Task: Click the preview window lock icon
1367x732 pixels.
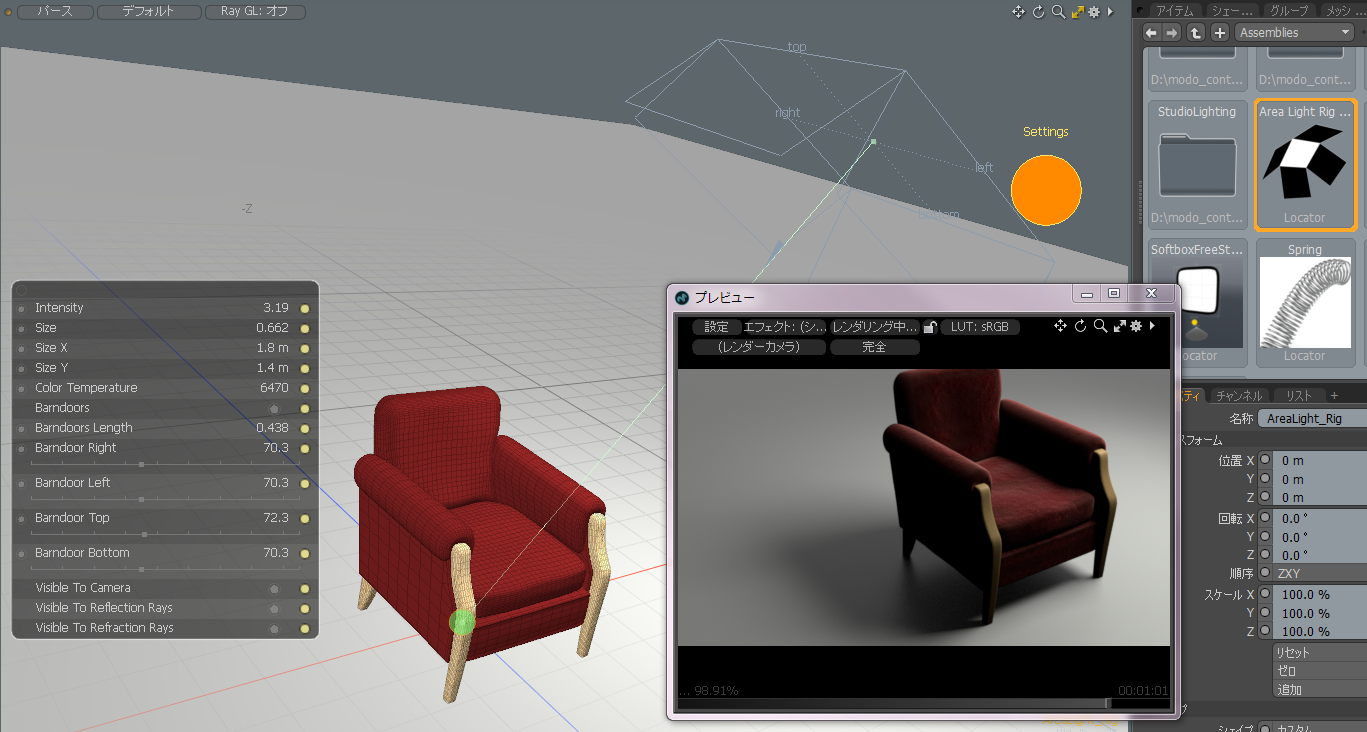Action: click(929, 327)
